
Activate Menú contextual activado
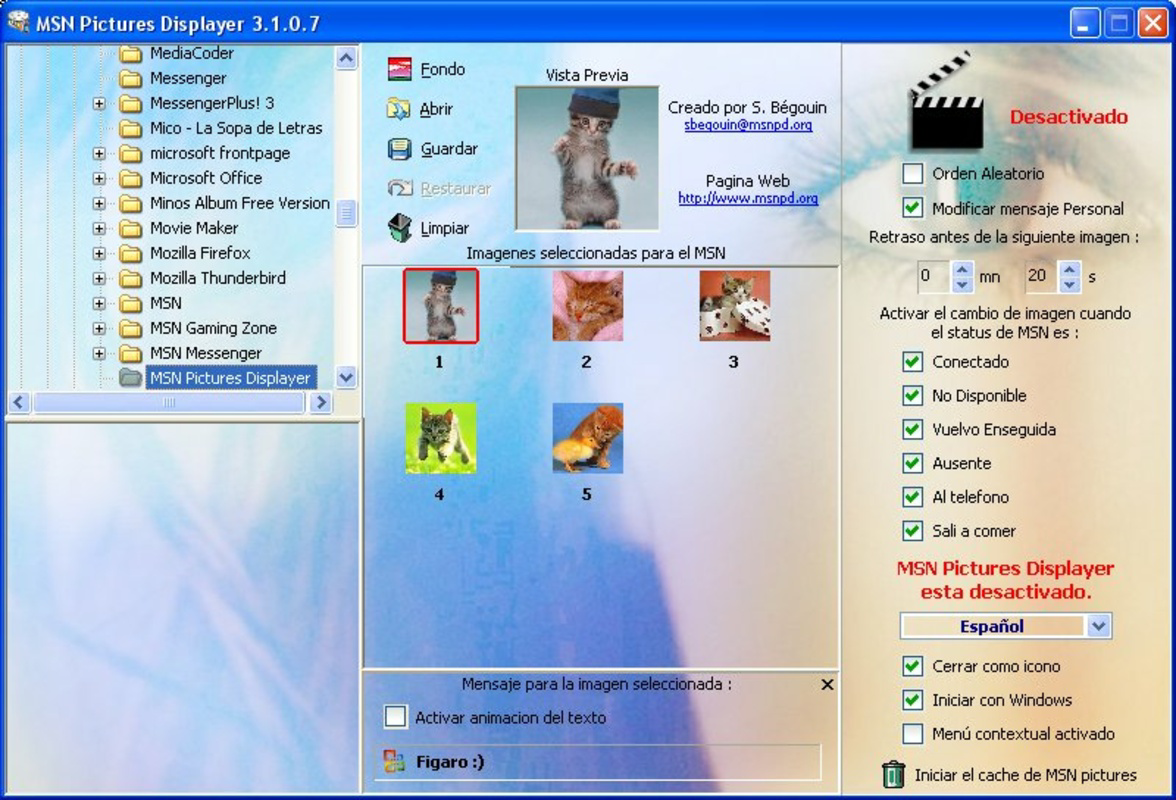click(x=914, y=733)
